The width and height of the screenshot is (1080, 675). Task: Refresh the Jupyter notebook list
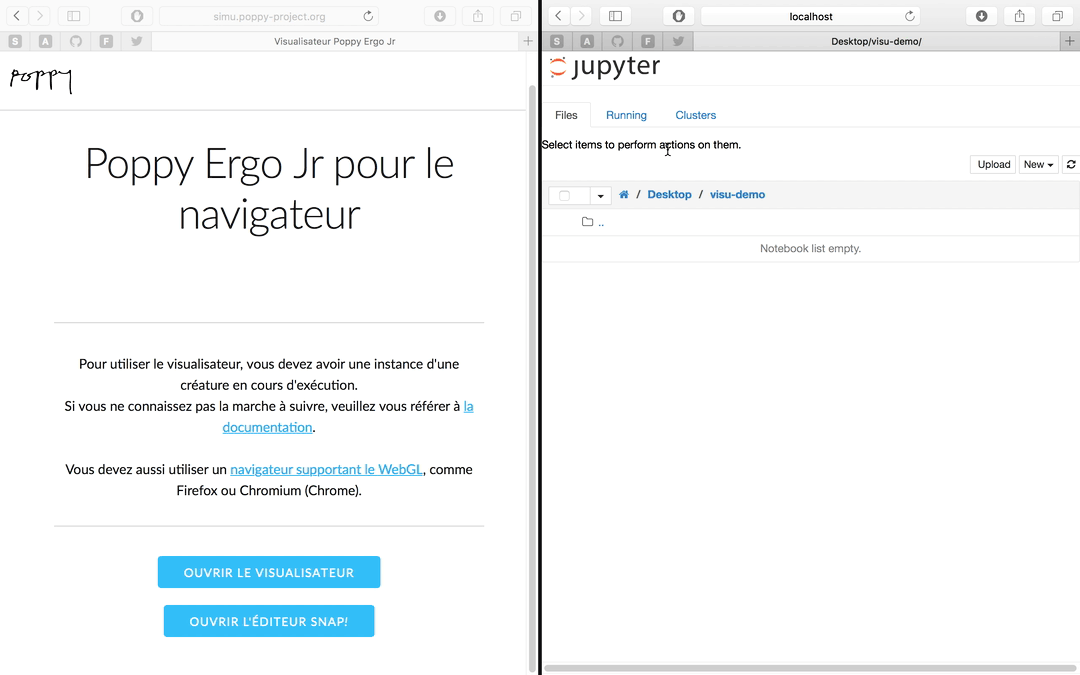(x=1071, y=165)
